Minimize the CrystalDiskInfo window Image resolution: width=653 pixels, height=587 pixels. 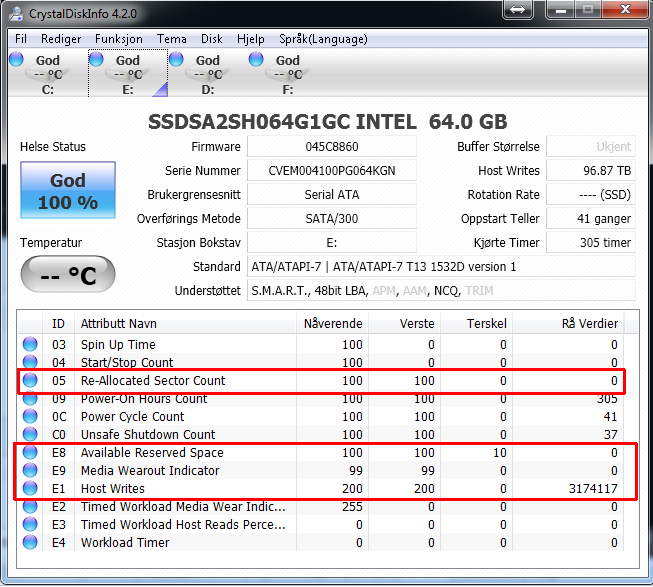point(561,9)
